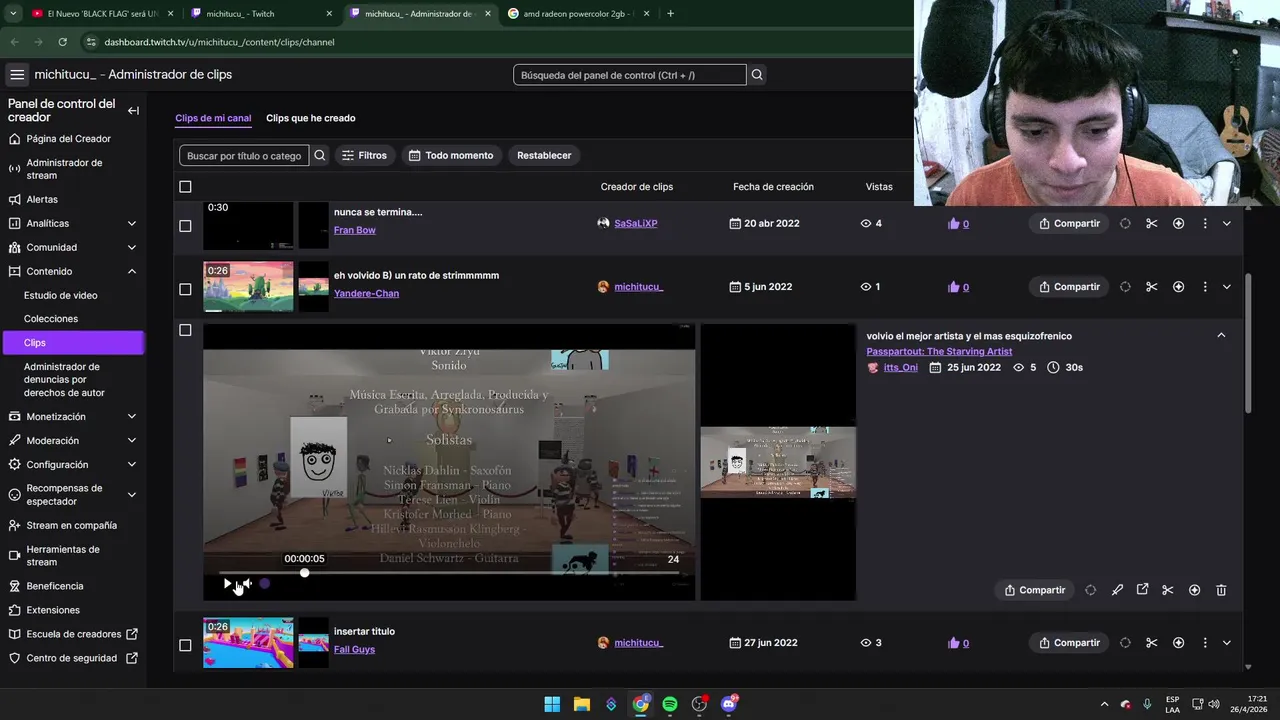Collapse the Contenido section
This screenshot has height=720, width=1280.
click(131, 271)
